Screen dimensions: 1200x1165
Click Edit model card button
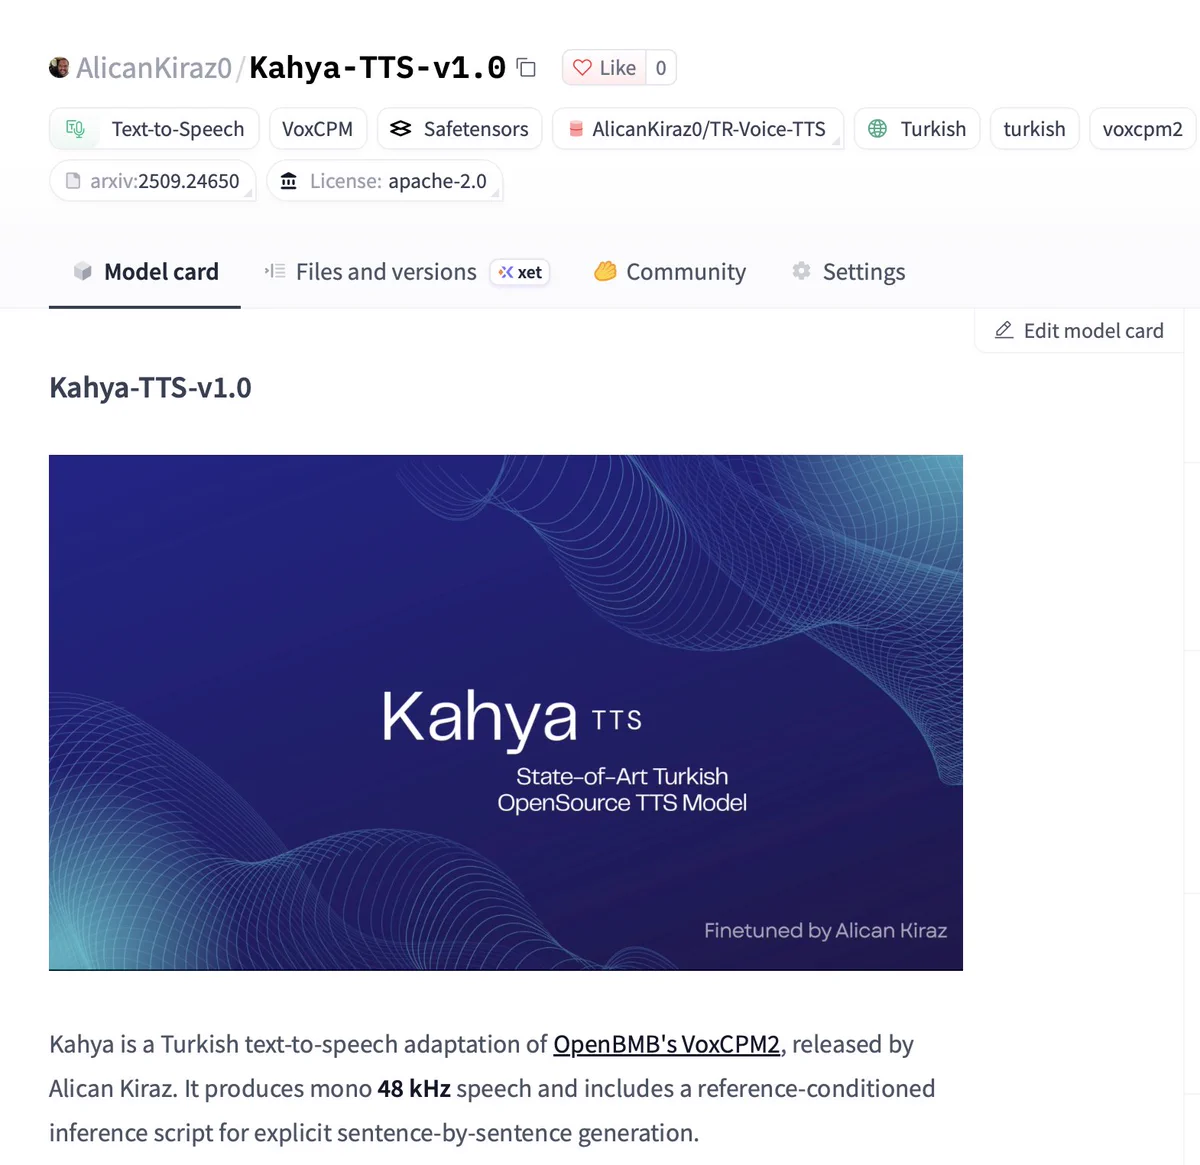click(1079, 331)
